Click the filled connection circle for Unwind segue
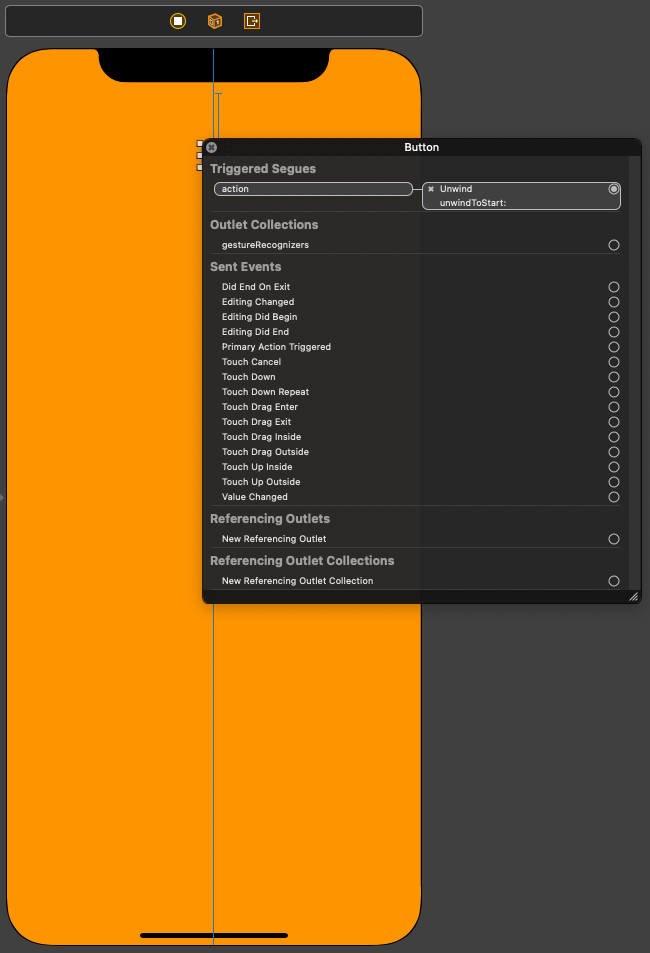Screen dimensions: 650x953 (614, 189)
